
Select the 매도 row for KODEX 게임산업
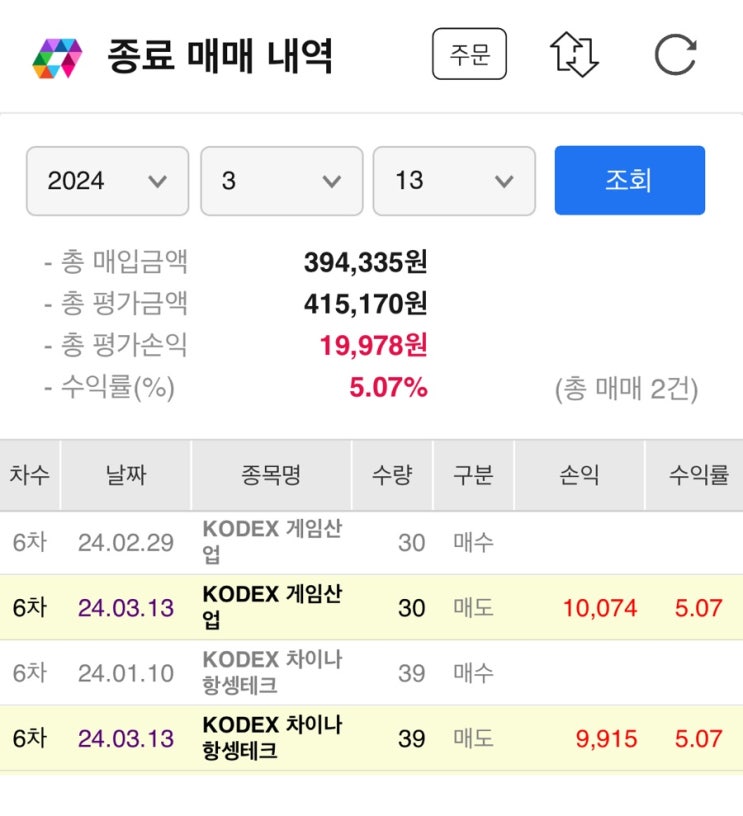370,606
